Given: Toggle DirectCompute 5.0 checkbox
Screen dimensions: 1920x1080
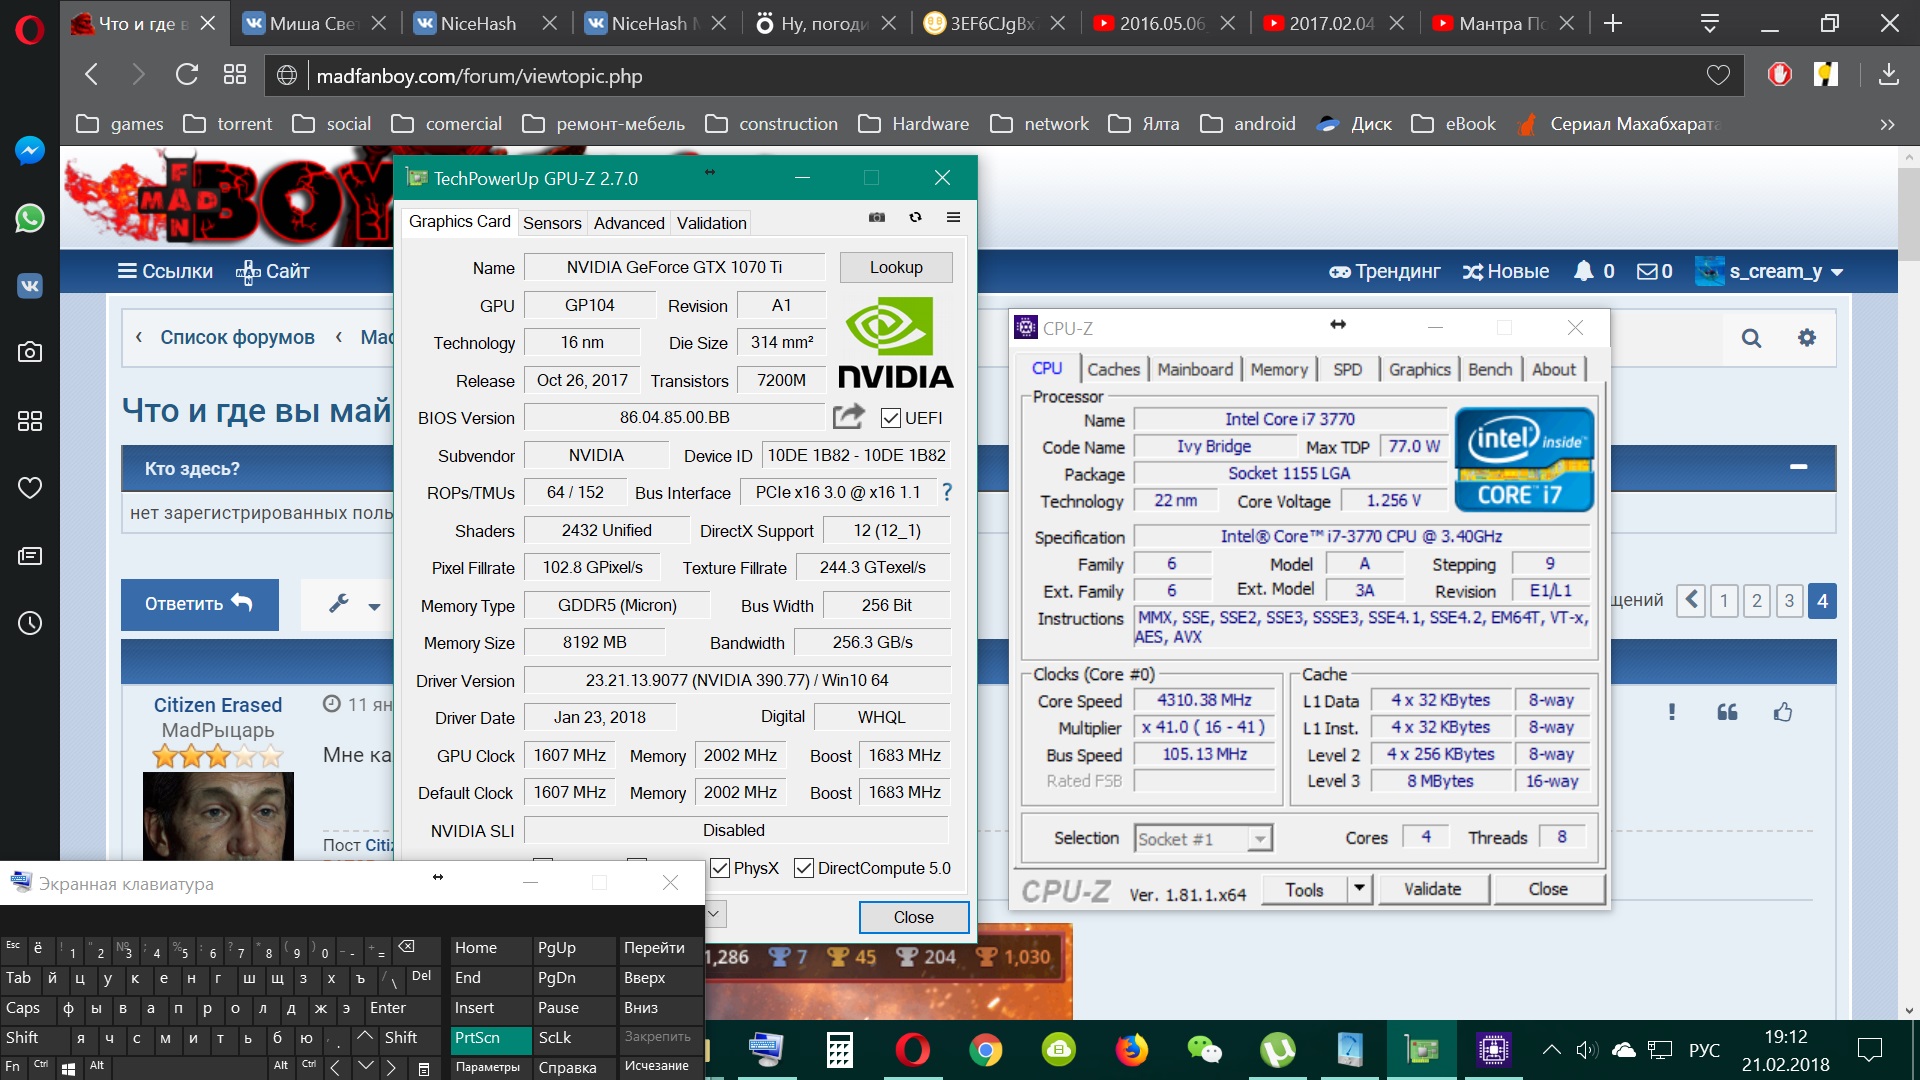Looking at the screenshot, I should pyautogui.click(x=803, y=868).
